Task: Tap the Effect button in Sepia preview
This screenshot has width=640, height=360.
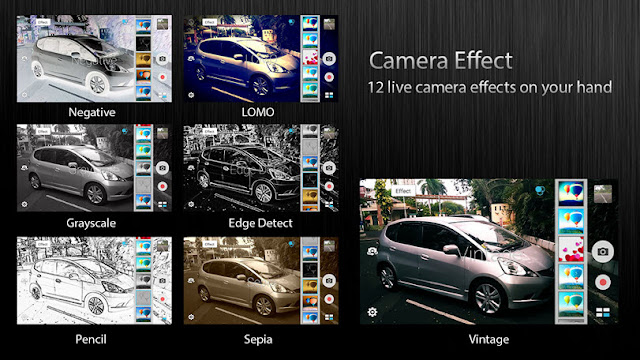Action: point(209,244)
